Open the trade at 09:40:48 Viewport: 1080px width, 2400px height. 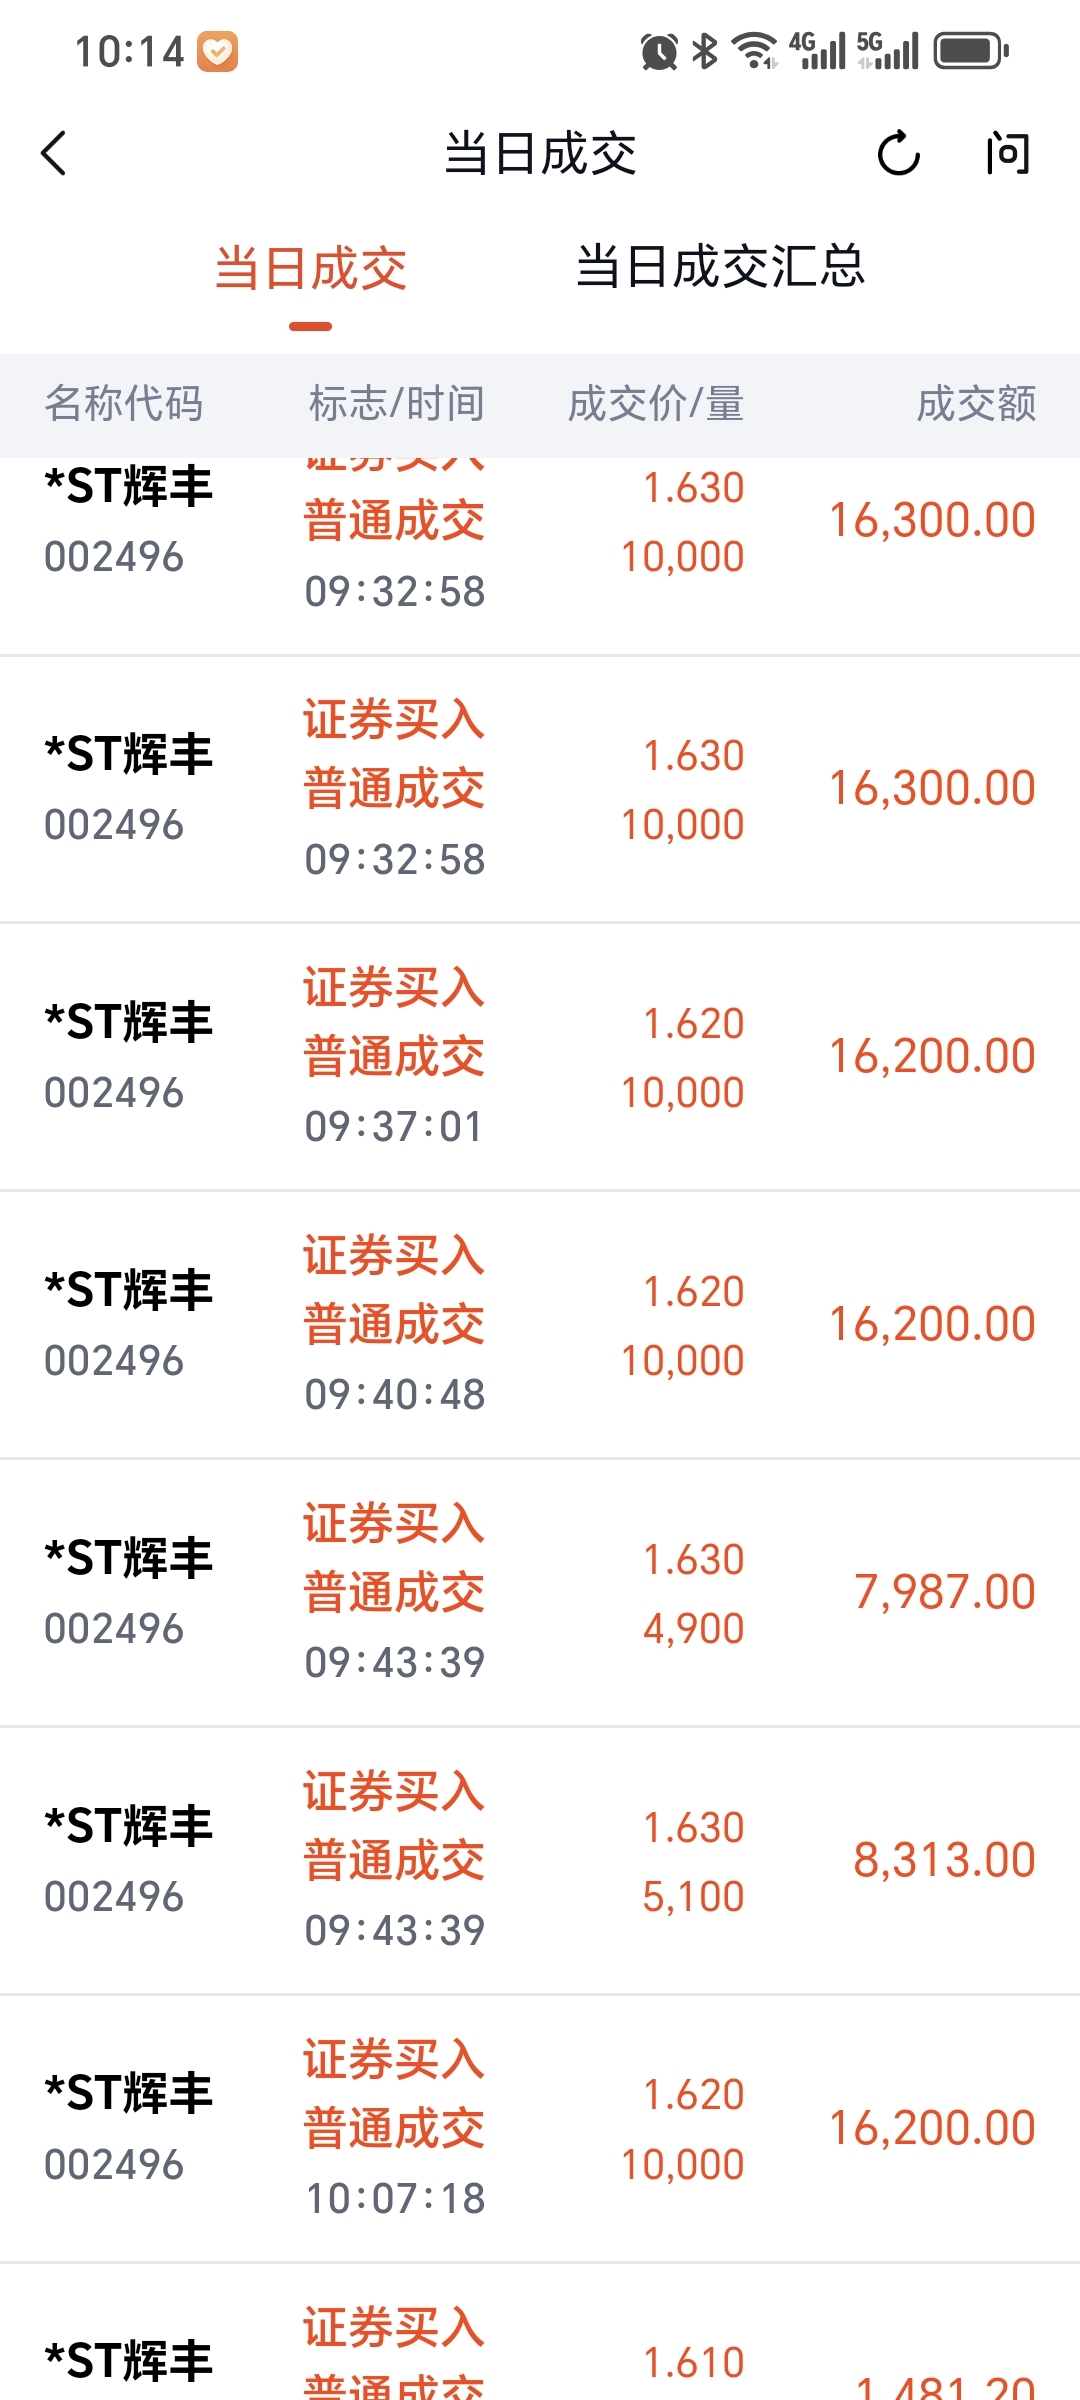[540, 1325]
